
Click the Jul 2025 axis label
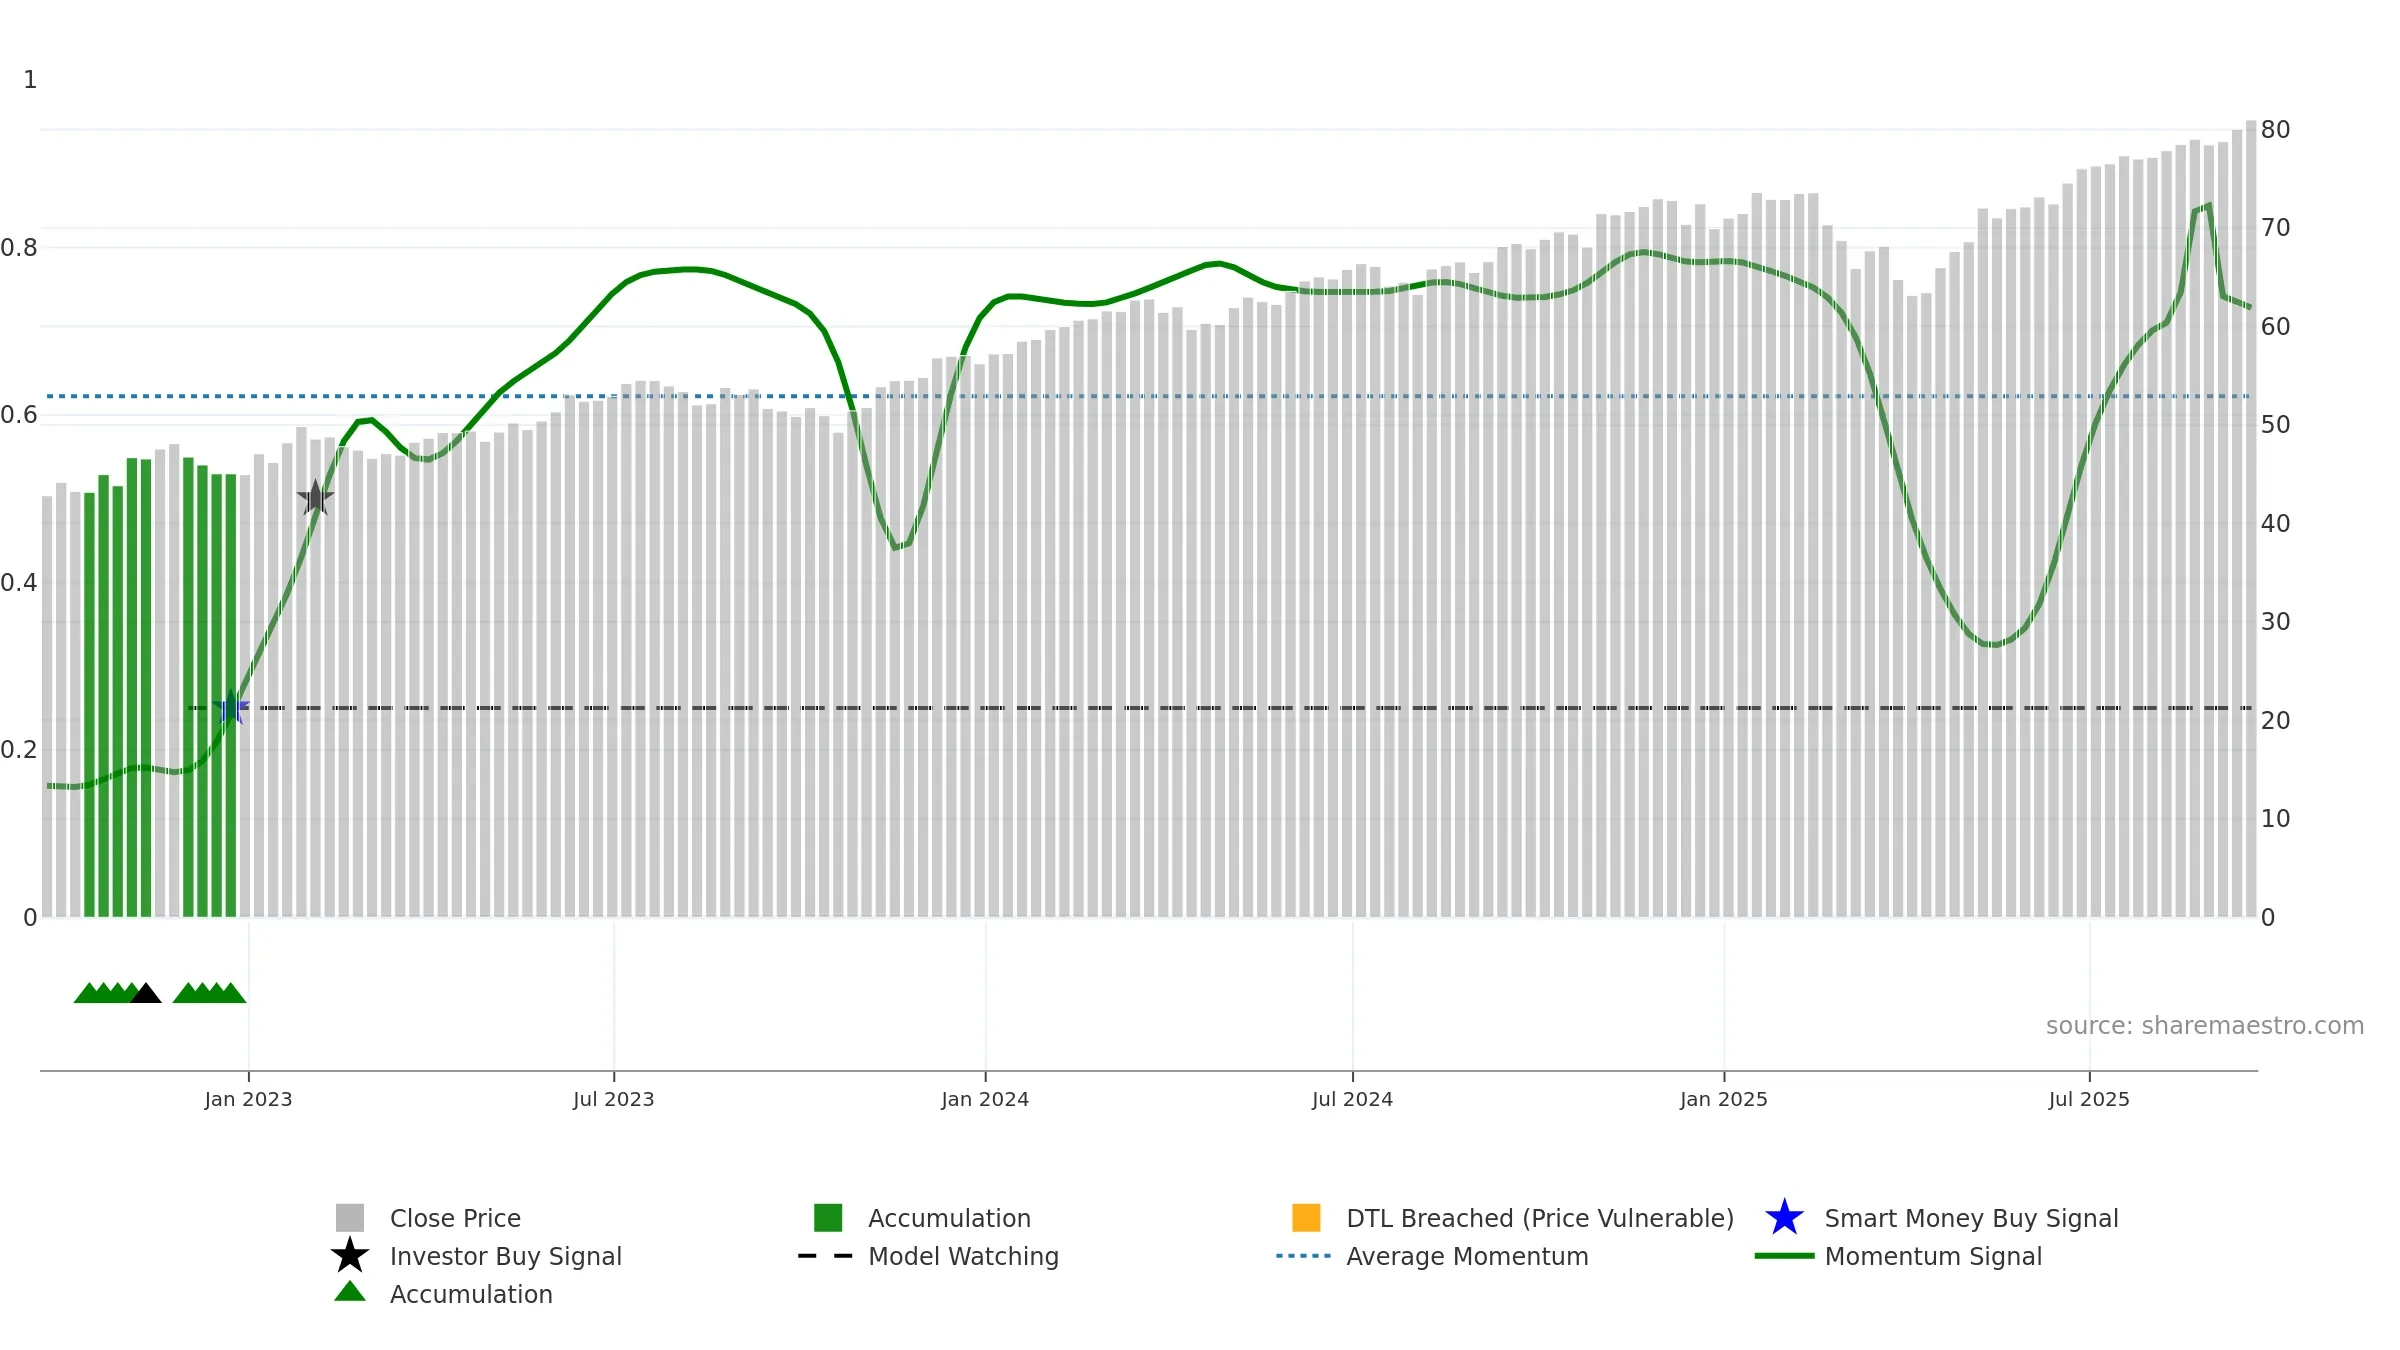[2089, 1099]
